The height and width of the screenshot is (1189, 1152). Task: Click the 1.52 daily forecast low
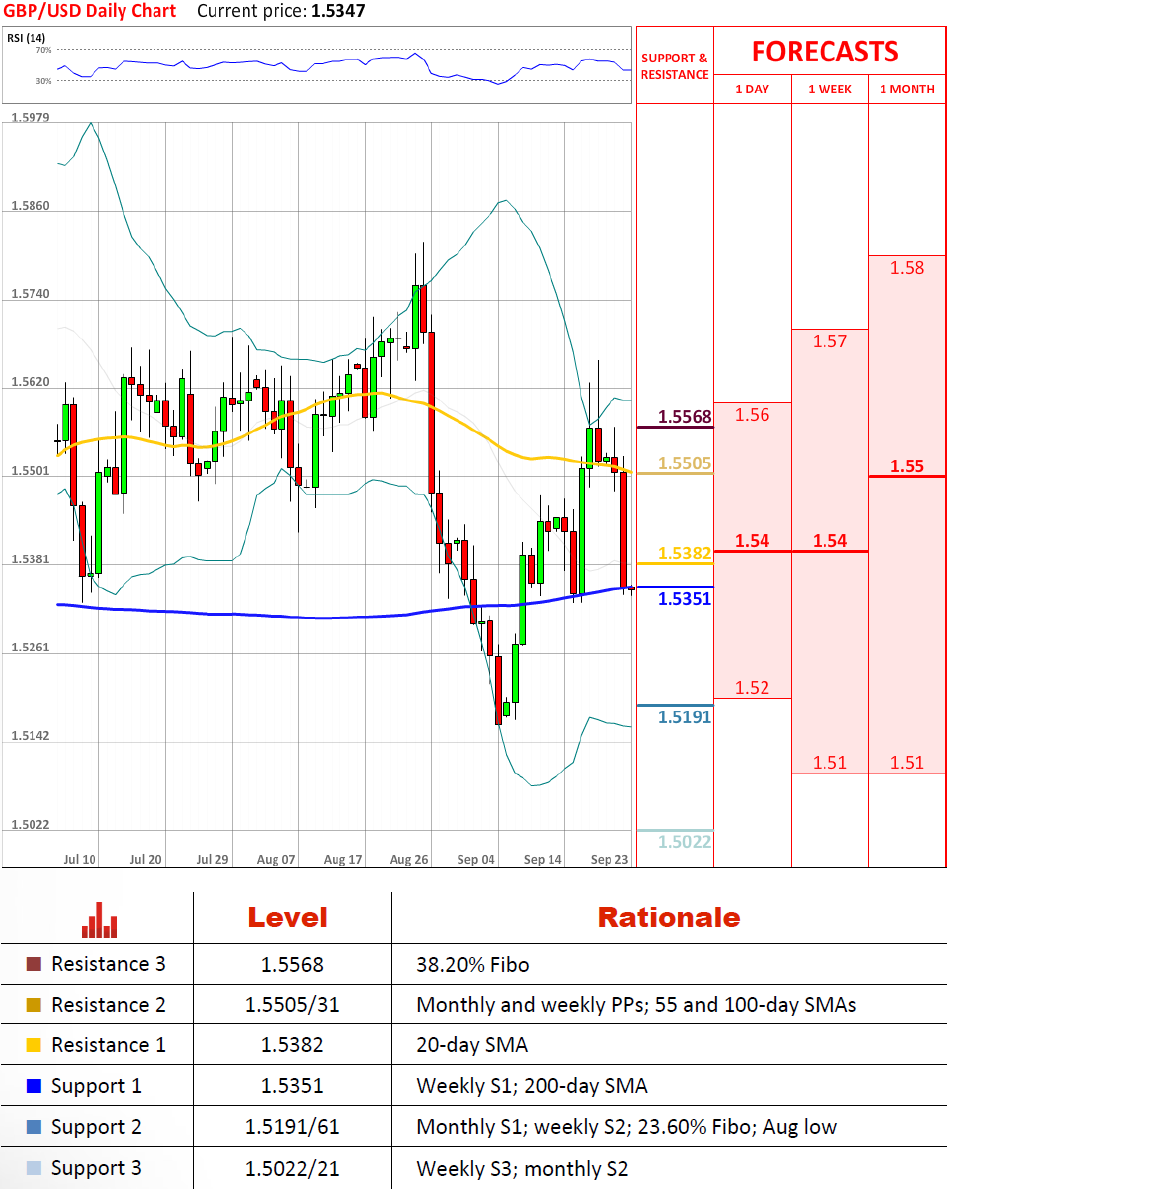click(x=752, y=688)
